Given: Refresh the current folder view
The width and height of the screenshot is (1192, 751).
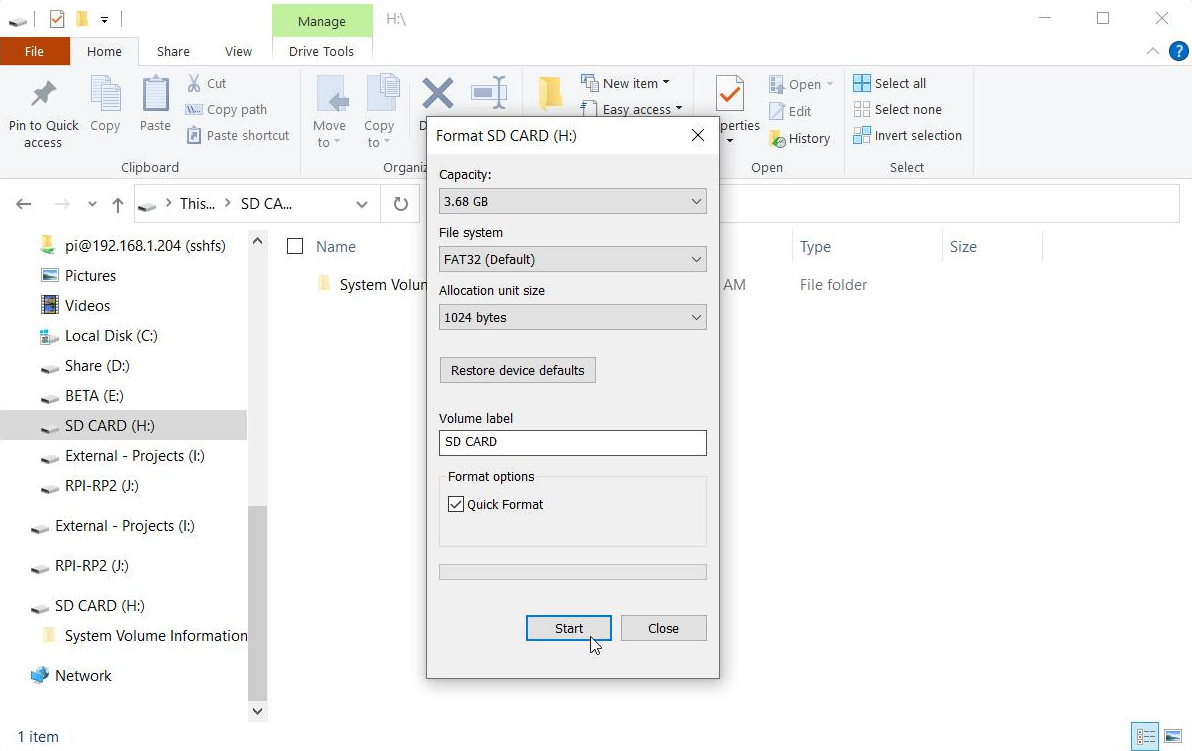Looking at the screenshot, I should point(400,203).
